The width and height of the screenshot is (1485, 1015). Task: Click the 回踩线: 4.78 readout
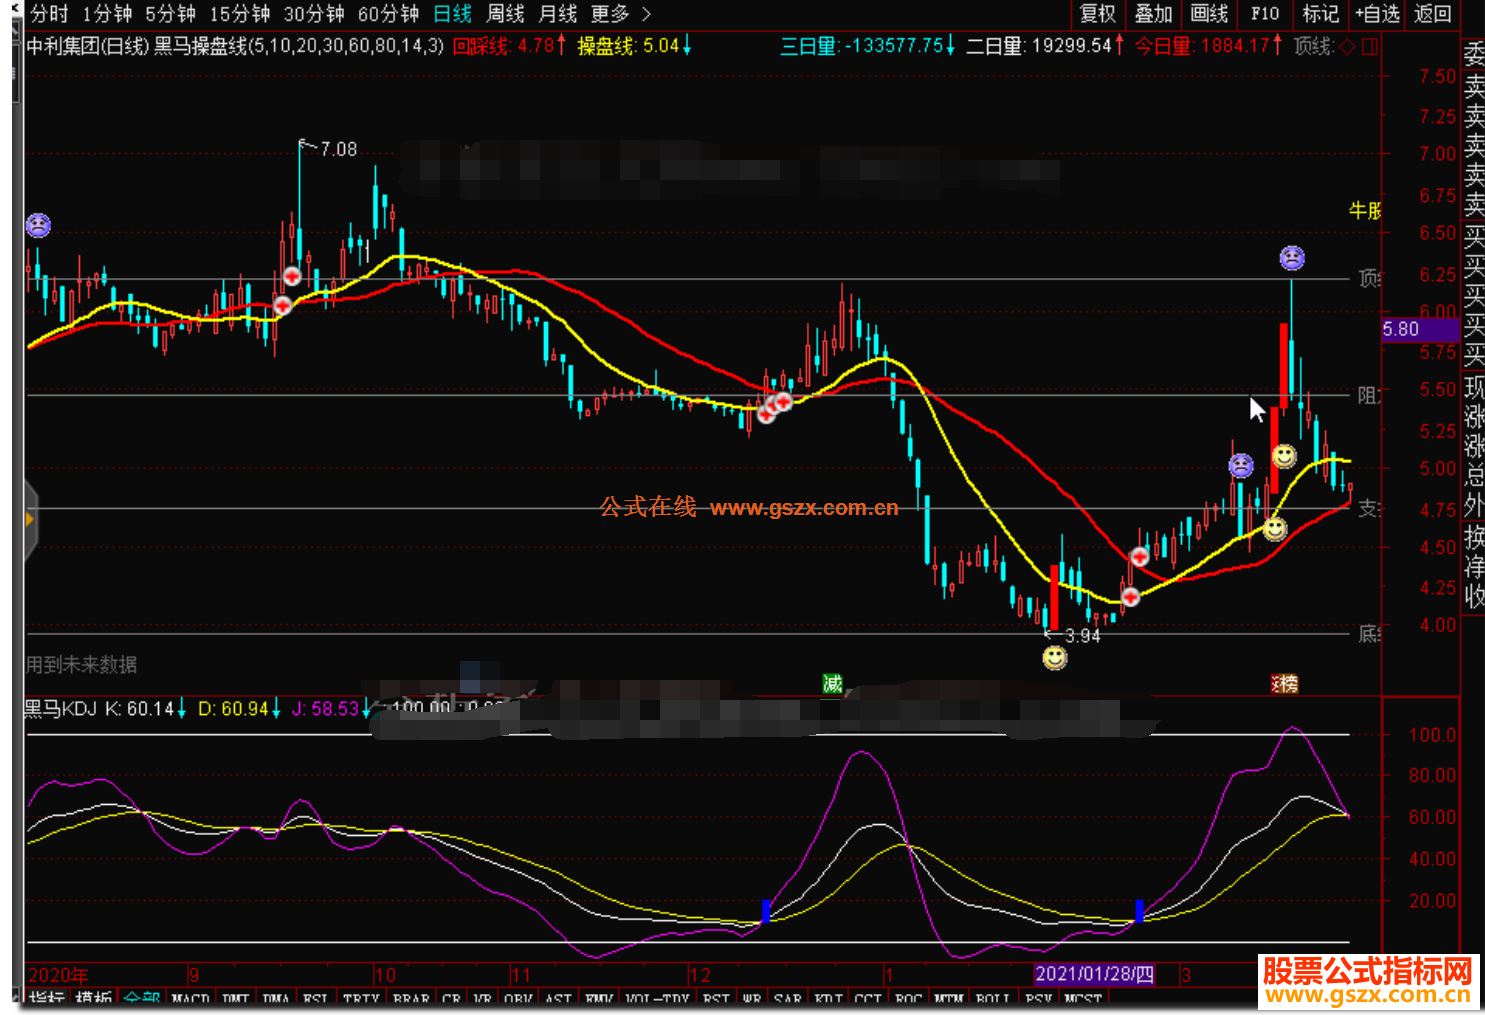[510, 46]
